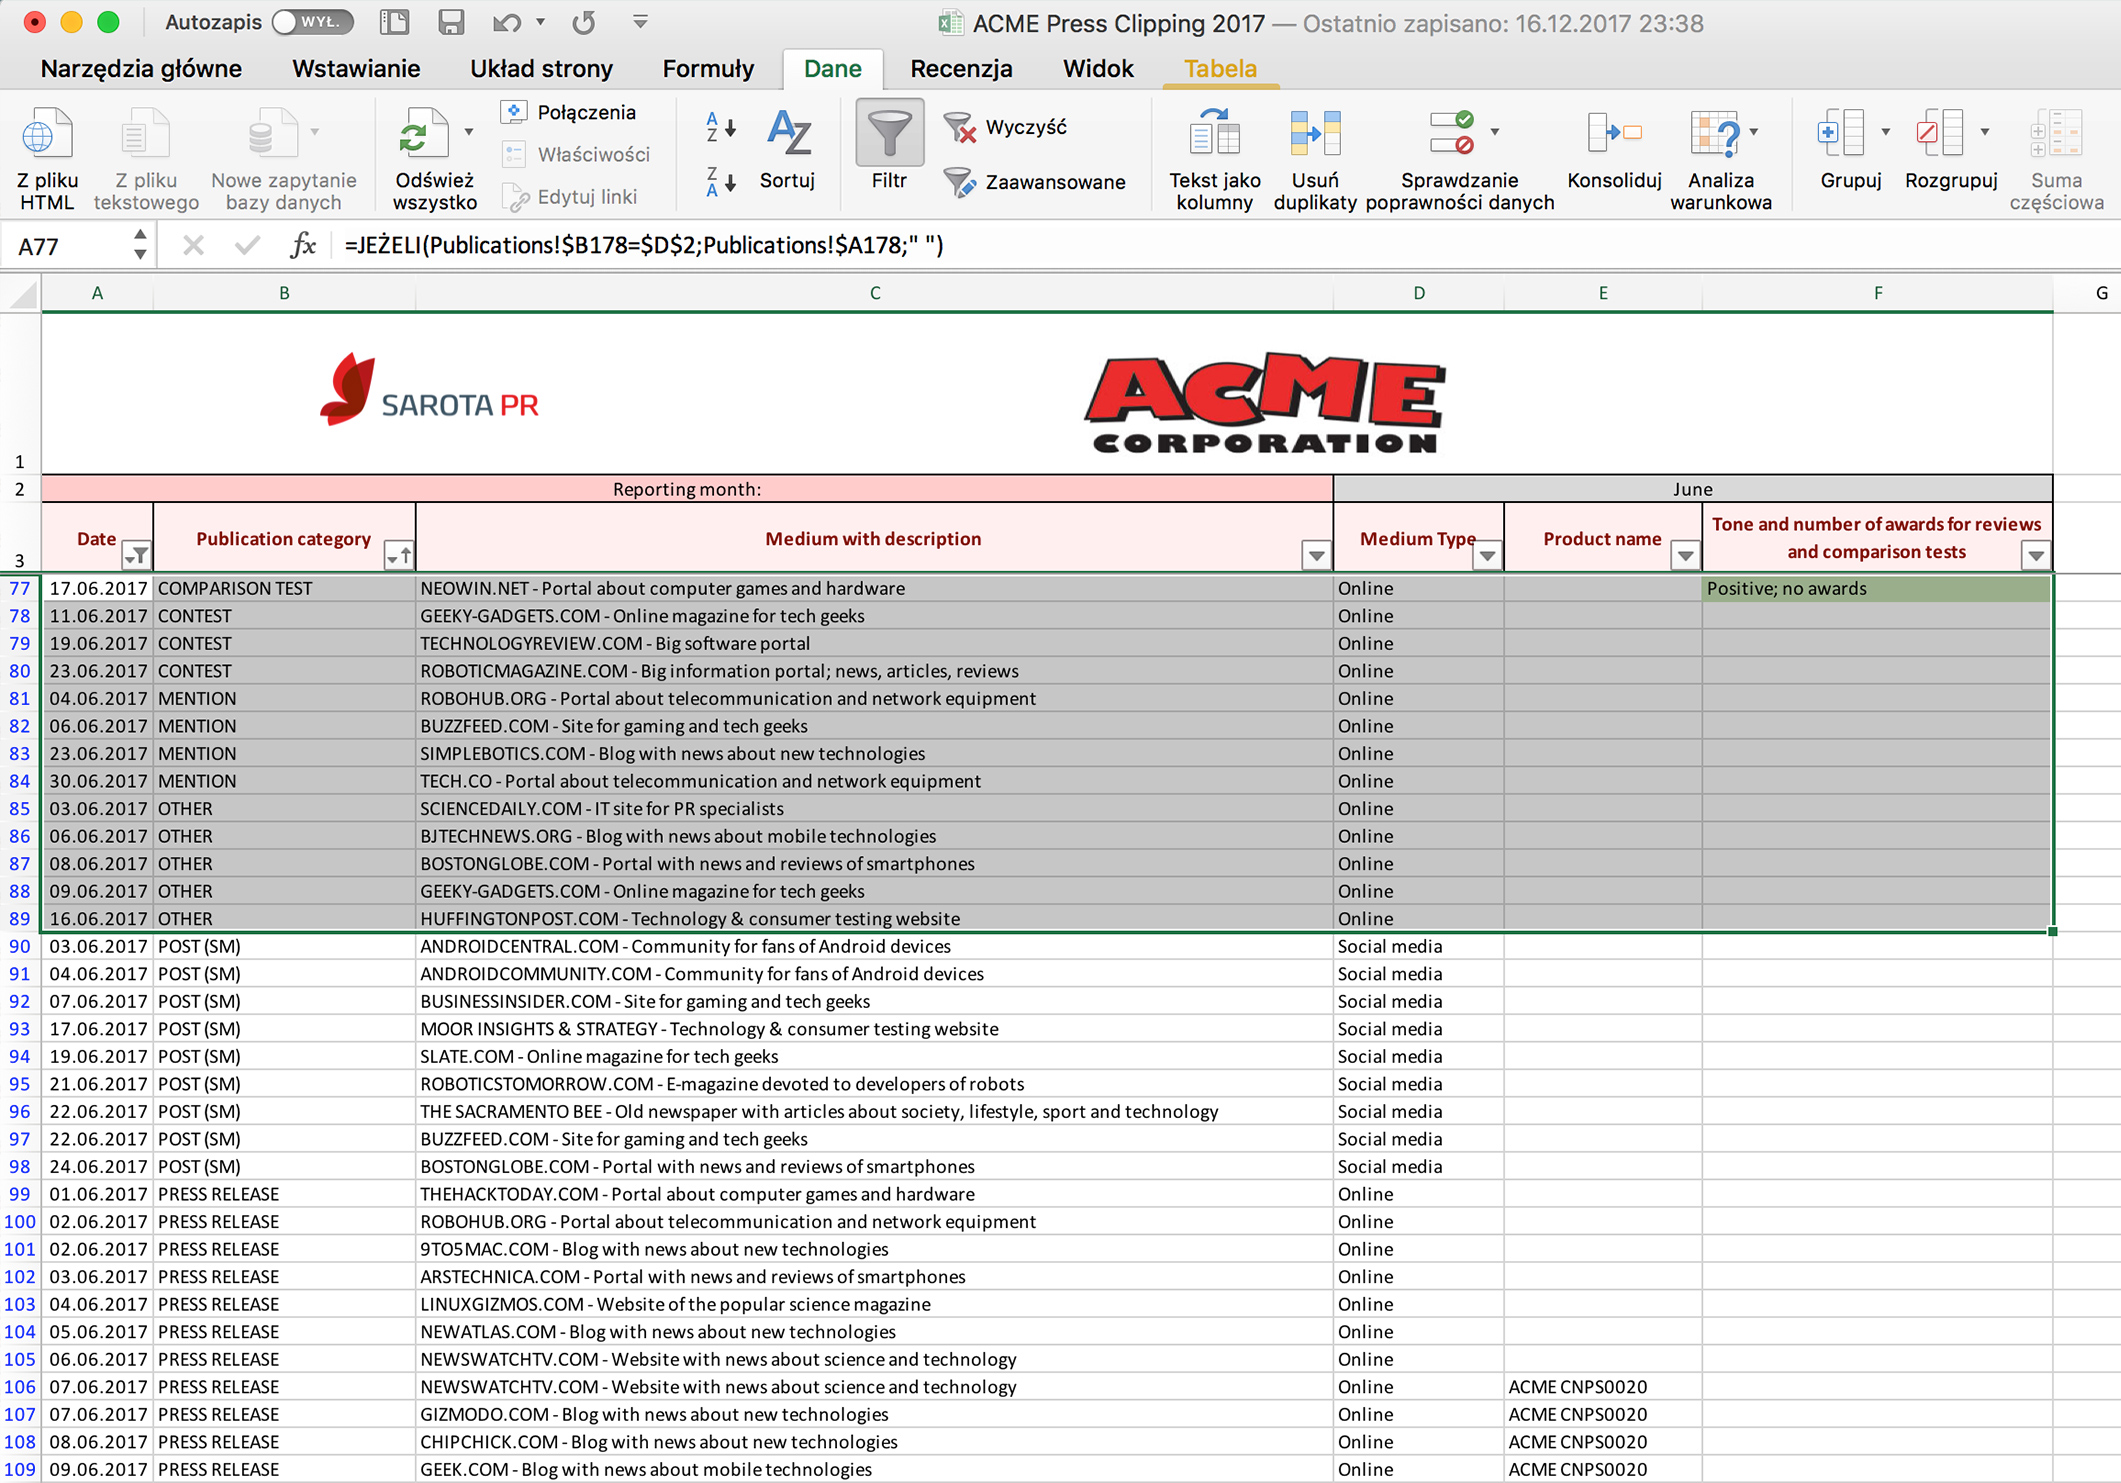This screenshot has width=2121, height=1483.
Task: Open Tekst jako kolumny tool
Action: pos(1214,135)
